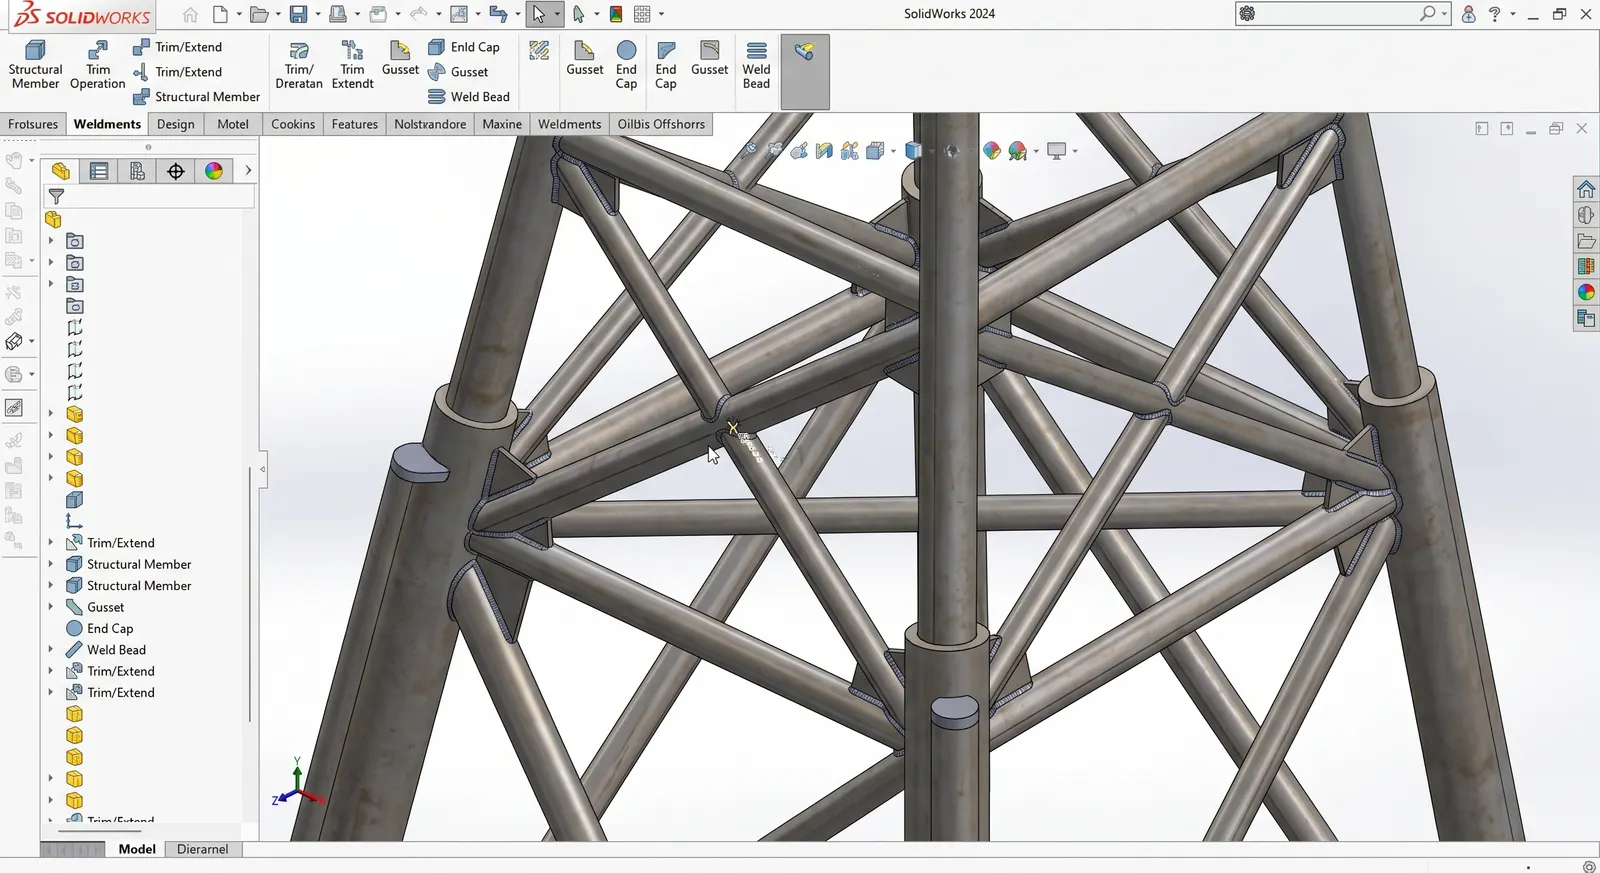This screenshot has height=873, width=1600.
Task: Select the second Structural Member tree item
Action: coord(128,586)
